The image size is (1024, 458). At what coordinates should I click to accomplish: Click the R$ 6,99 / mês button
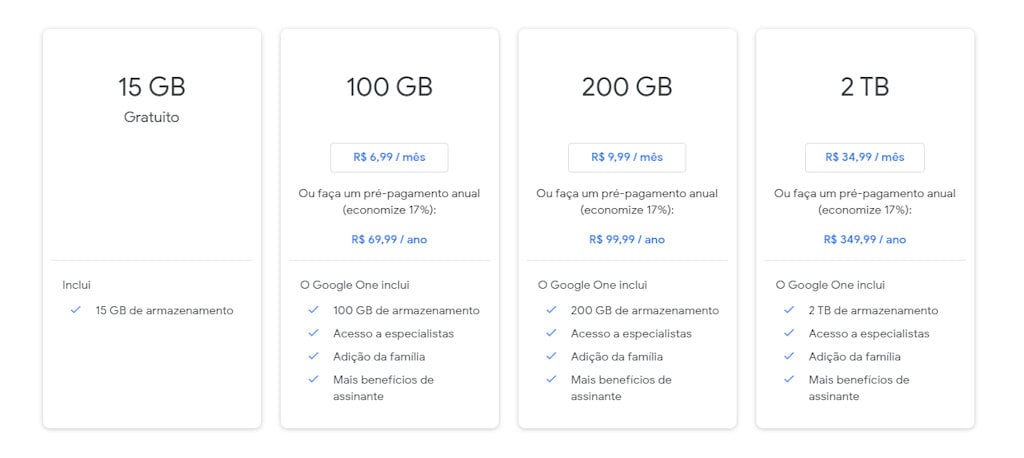[389, 157]
